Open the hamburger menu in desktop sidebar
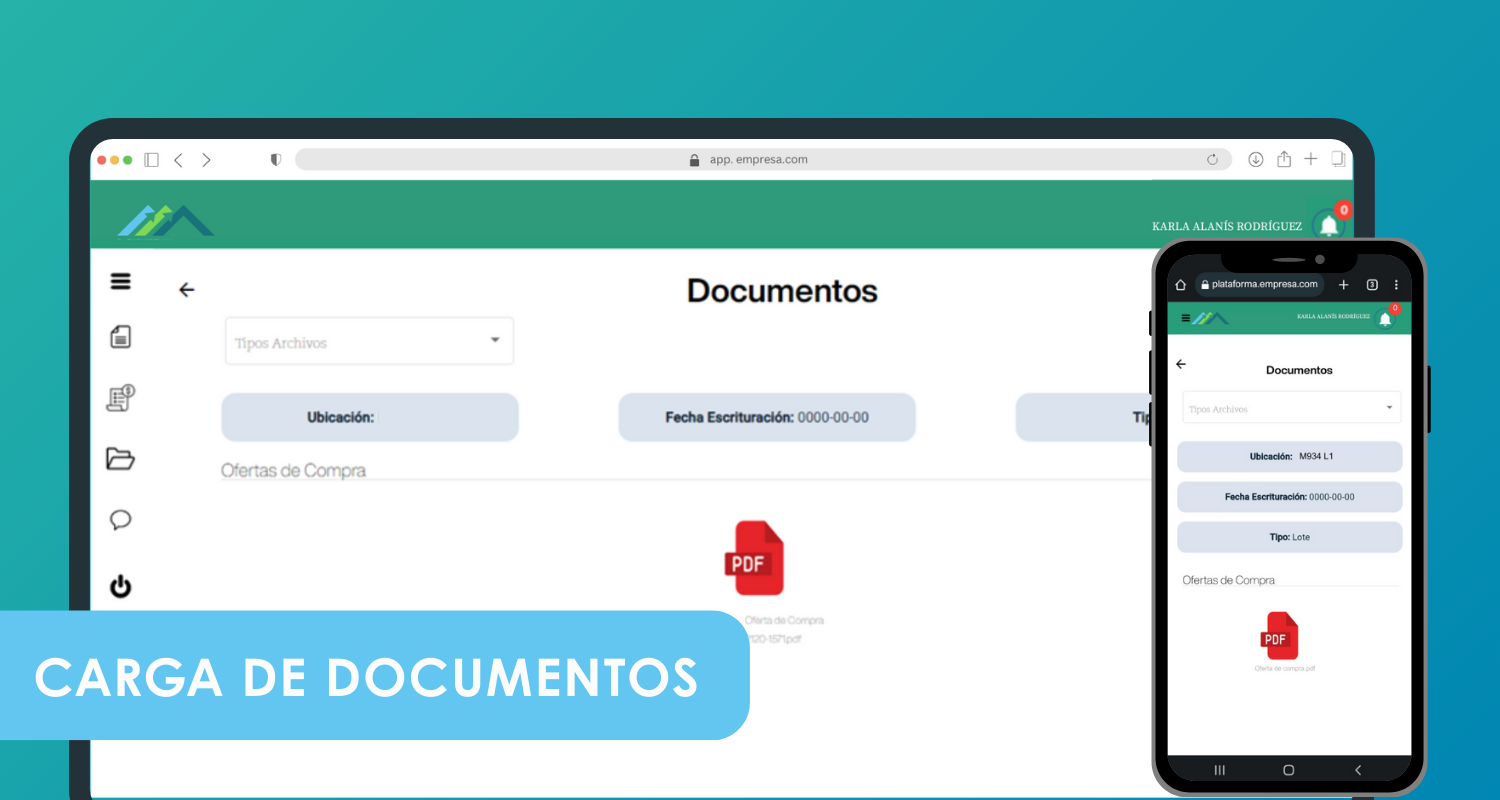 121,282
